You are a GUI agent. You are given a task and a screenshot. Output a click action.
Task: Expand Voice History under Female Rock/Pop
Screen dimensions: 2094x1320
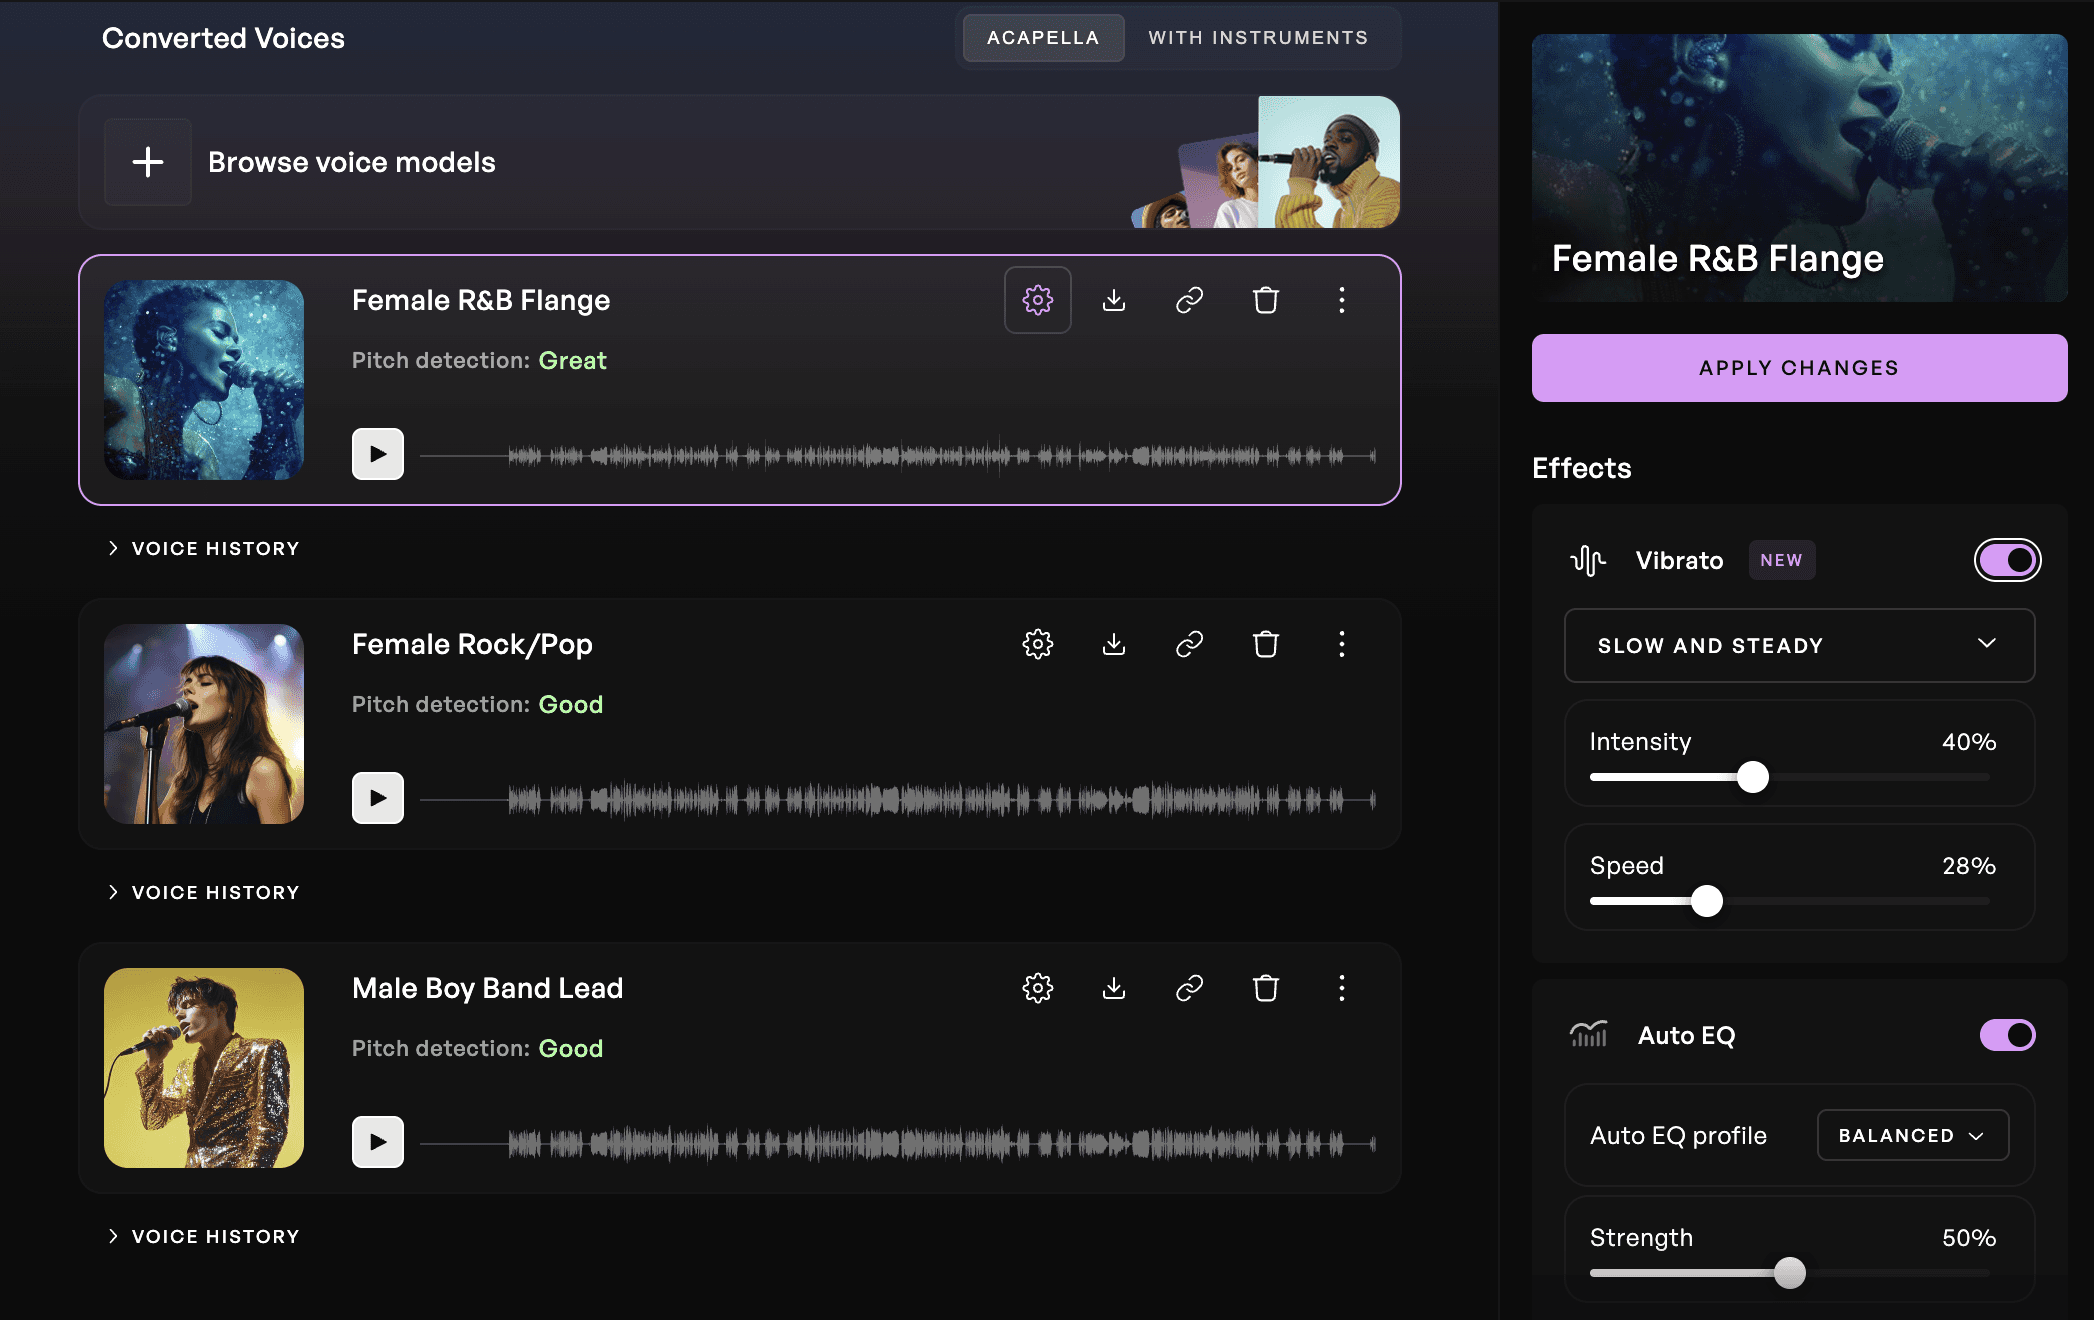tap(204, 892)
